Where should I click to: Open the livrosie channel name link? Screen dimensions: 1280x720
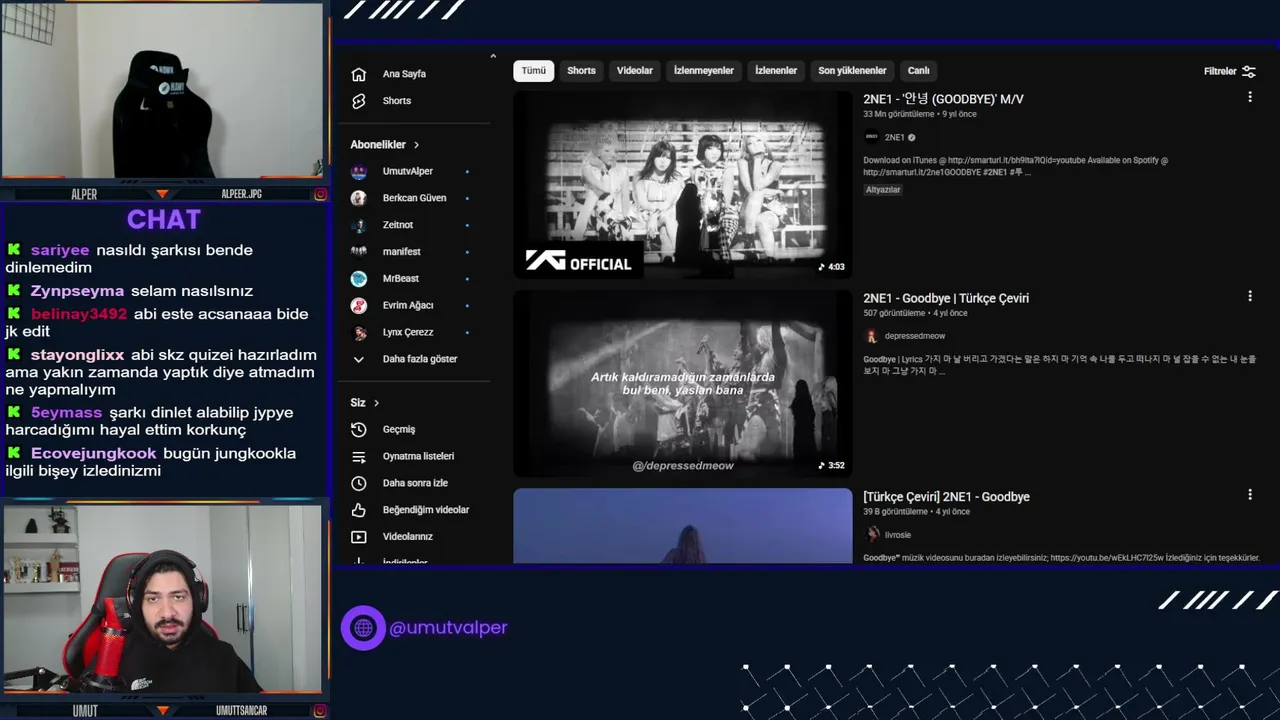coord(898,535)
